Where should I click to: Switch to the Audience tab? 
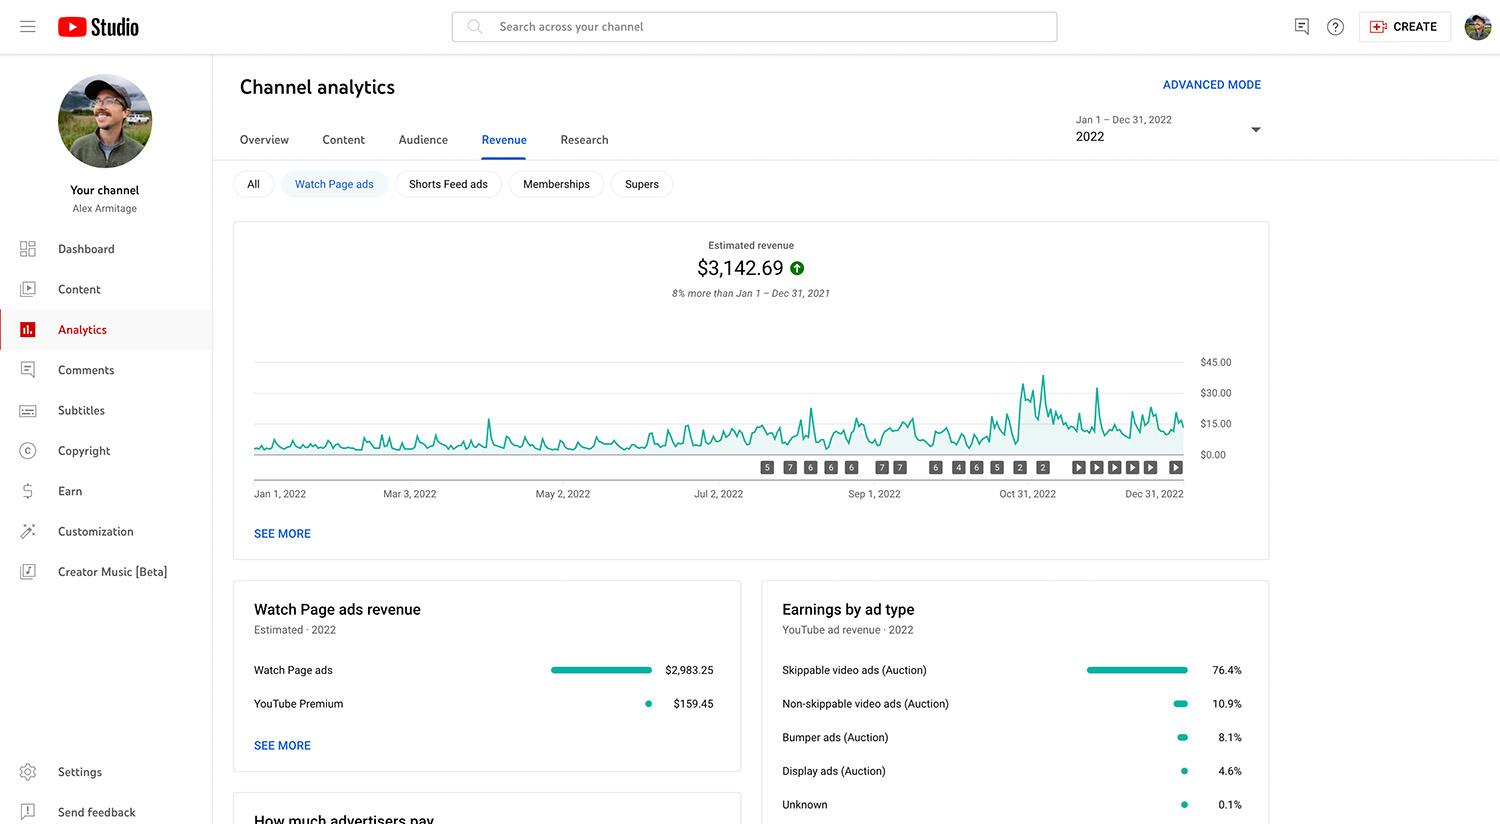click(x=422, y=140)
